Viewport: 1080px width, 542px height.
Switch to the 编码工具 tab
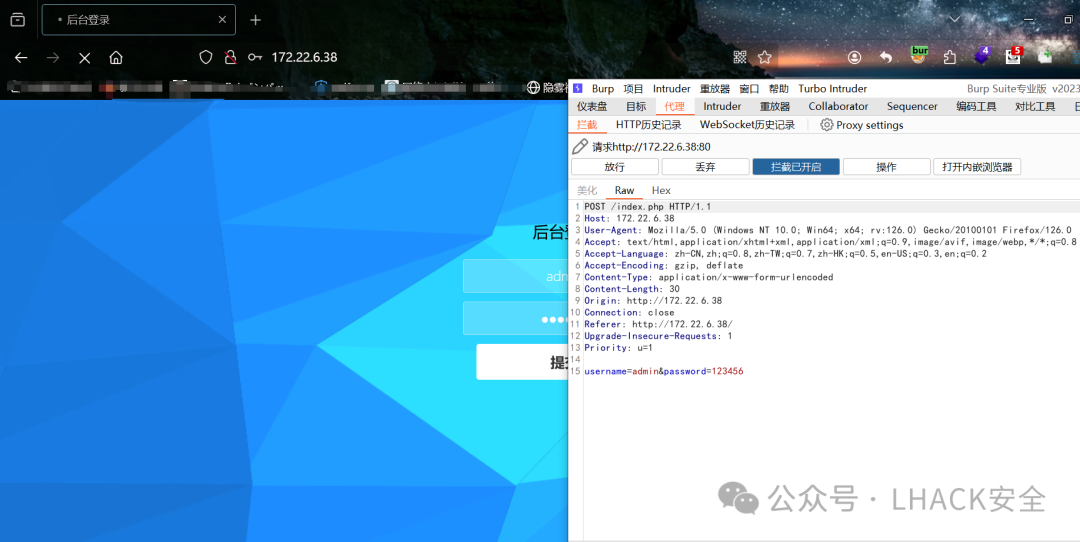click(976, 107)
